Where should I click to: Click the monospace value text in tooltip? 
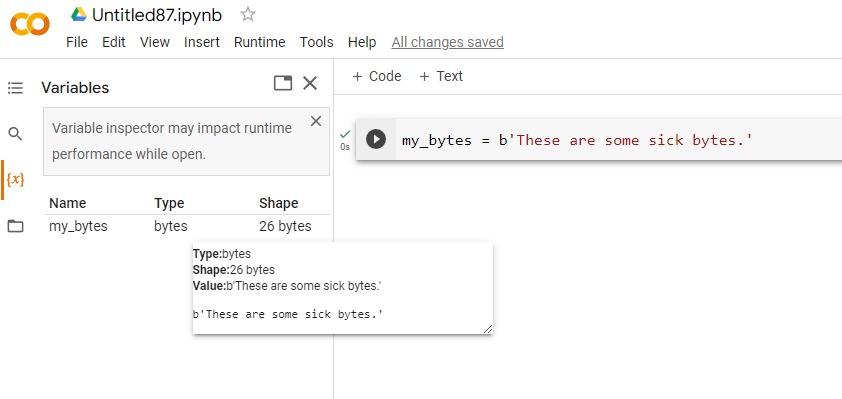click(x=288, y=314)
